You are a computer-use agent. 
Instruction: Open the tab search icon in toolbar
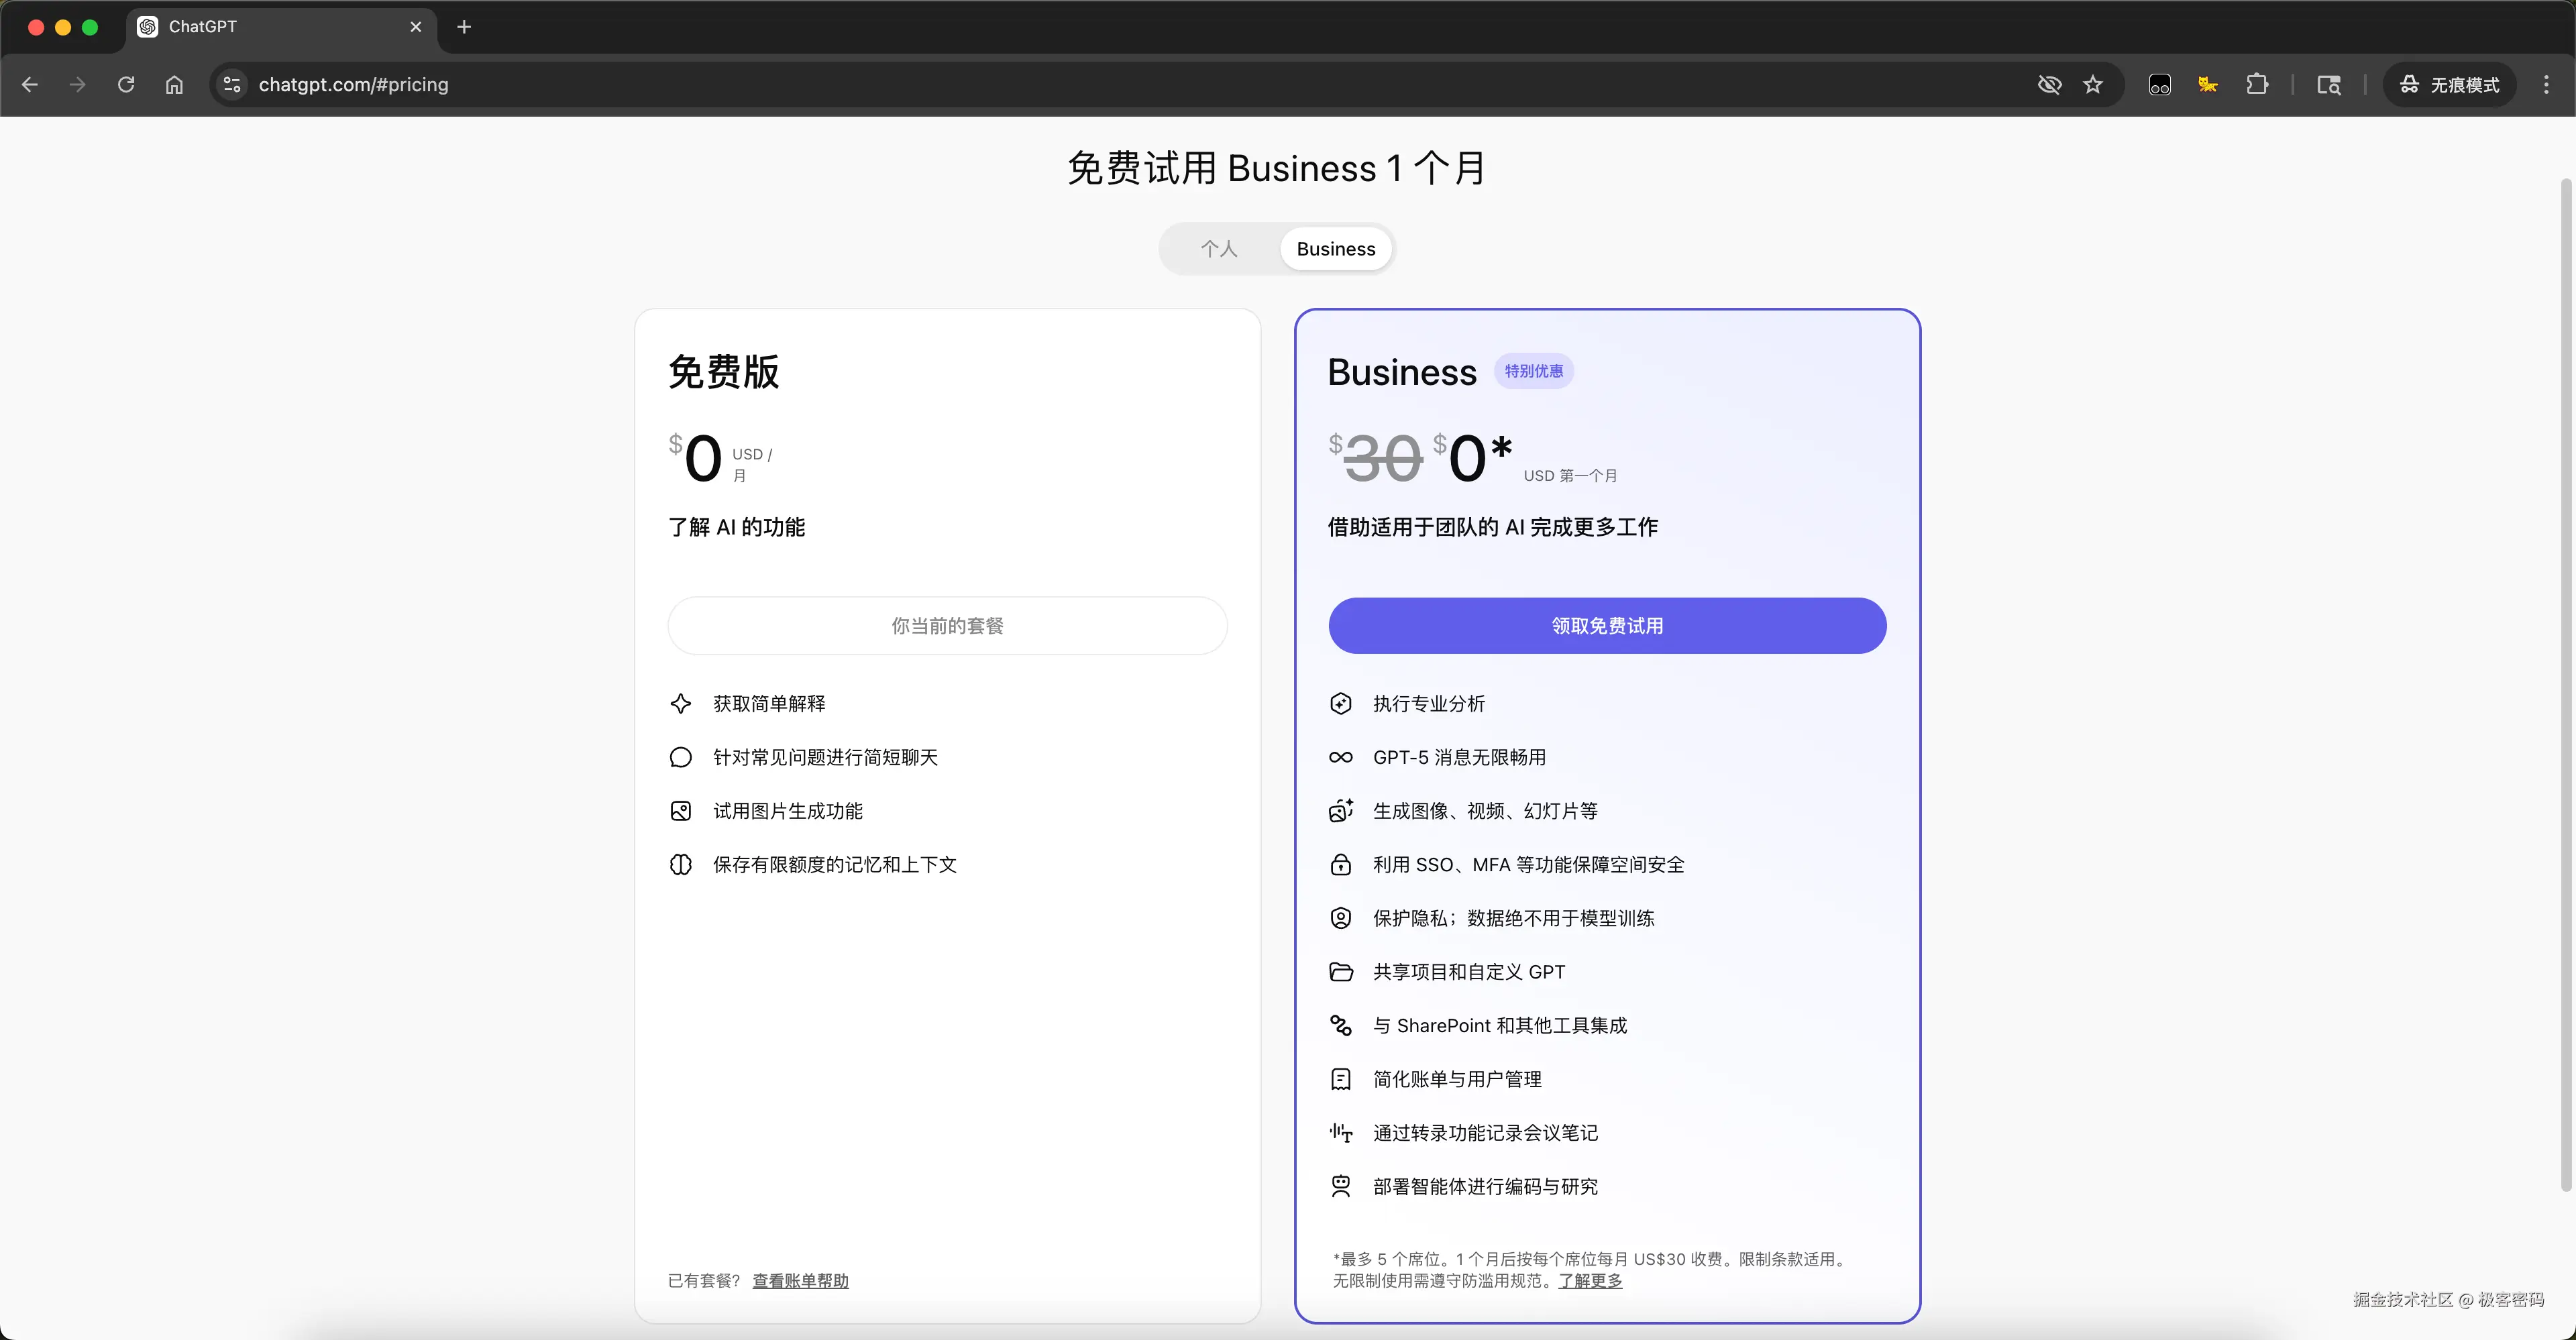tap(2329, 85)
